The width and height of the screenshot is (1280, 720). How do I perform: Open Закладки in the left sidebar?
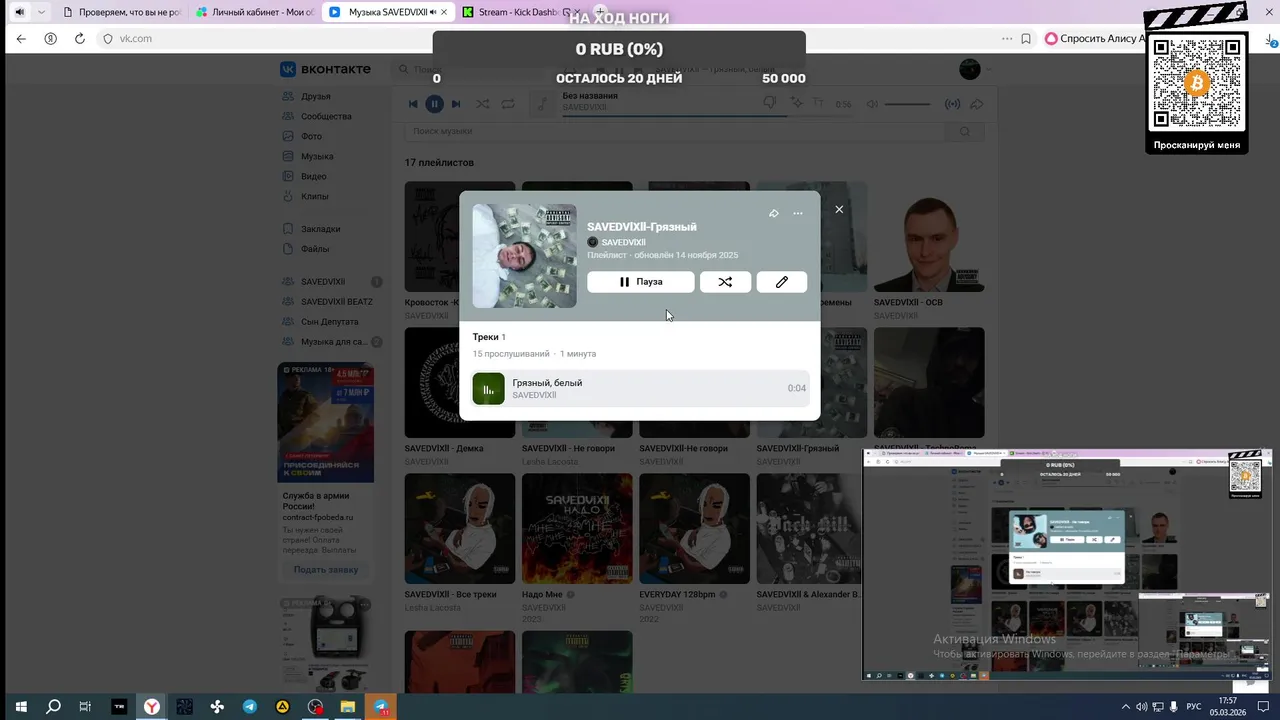click(x=320, y=229)
